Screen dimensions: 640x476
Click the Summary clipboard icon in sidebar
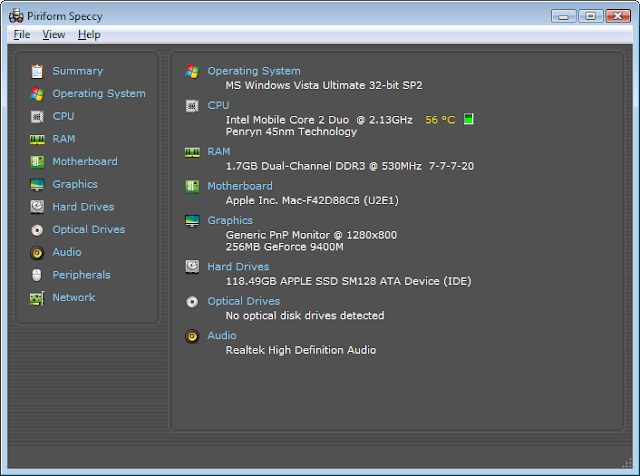pyautogui.click(x=37, y=71)
